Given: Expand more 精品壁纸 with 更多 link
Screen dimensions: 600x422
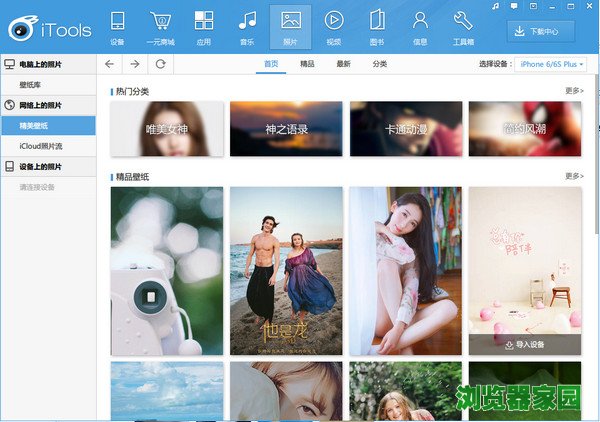Looking at the screenshot, I should point(573,176).
